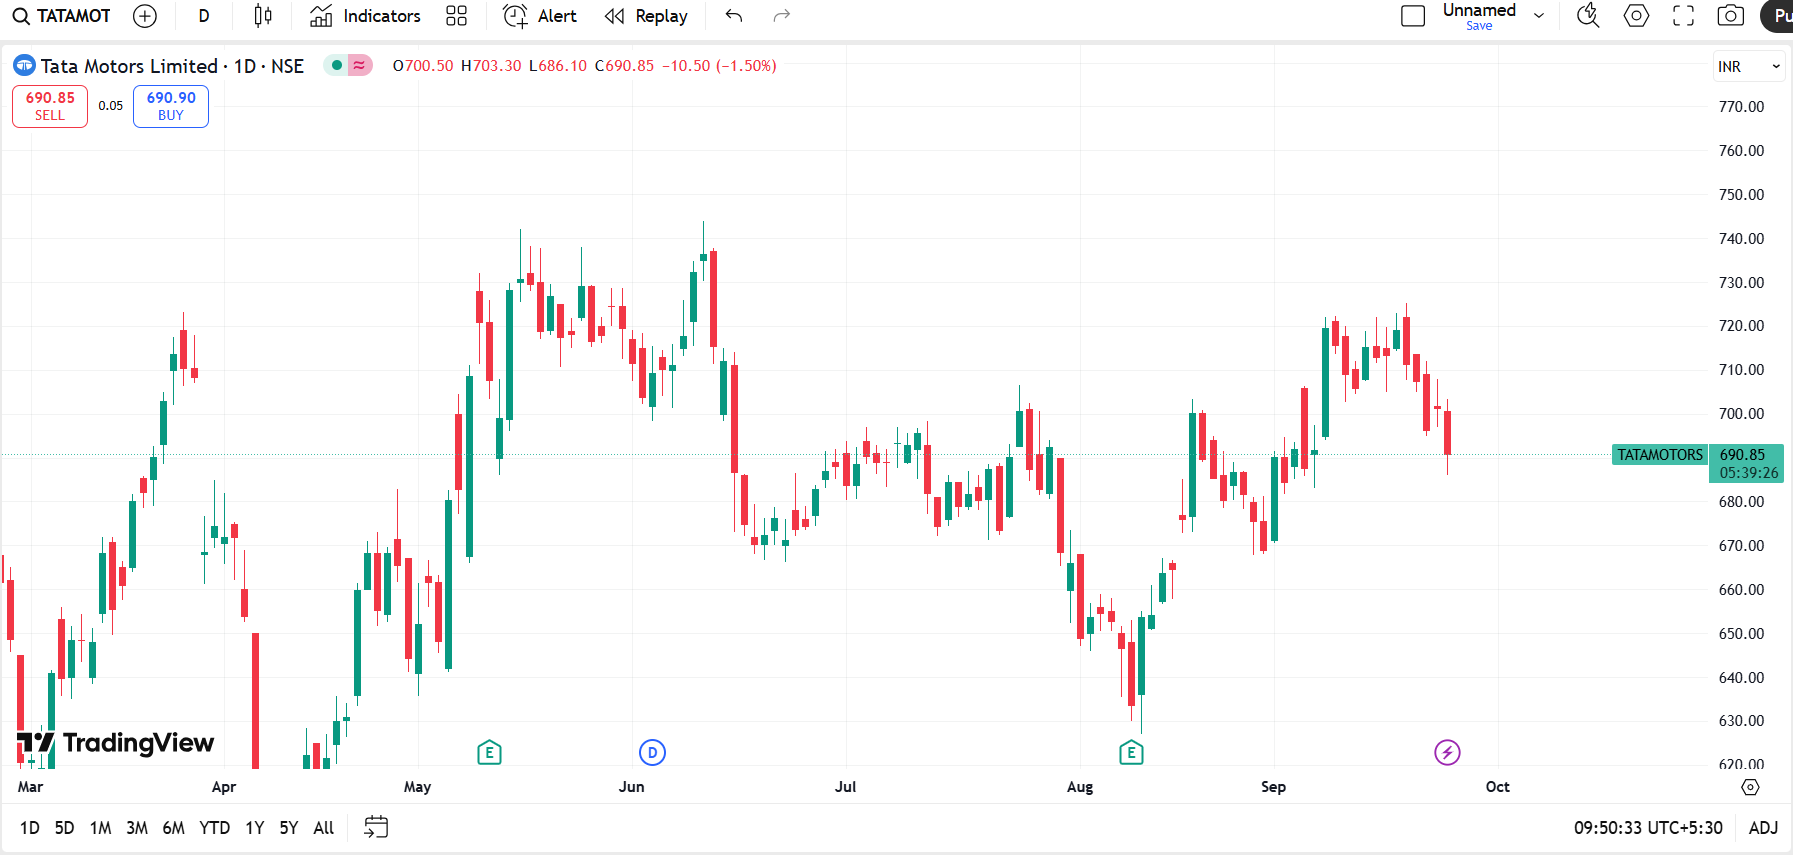Toggle the ADJ adjusted data option

click(x=1763, y=828)
